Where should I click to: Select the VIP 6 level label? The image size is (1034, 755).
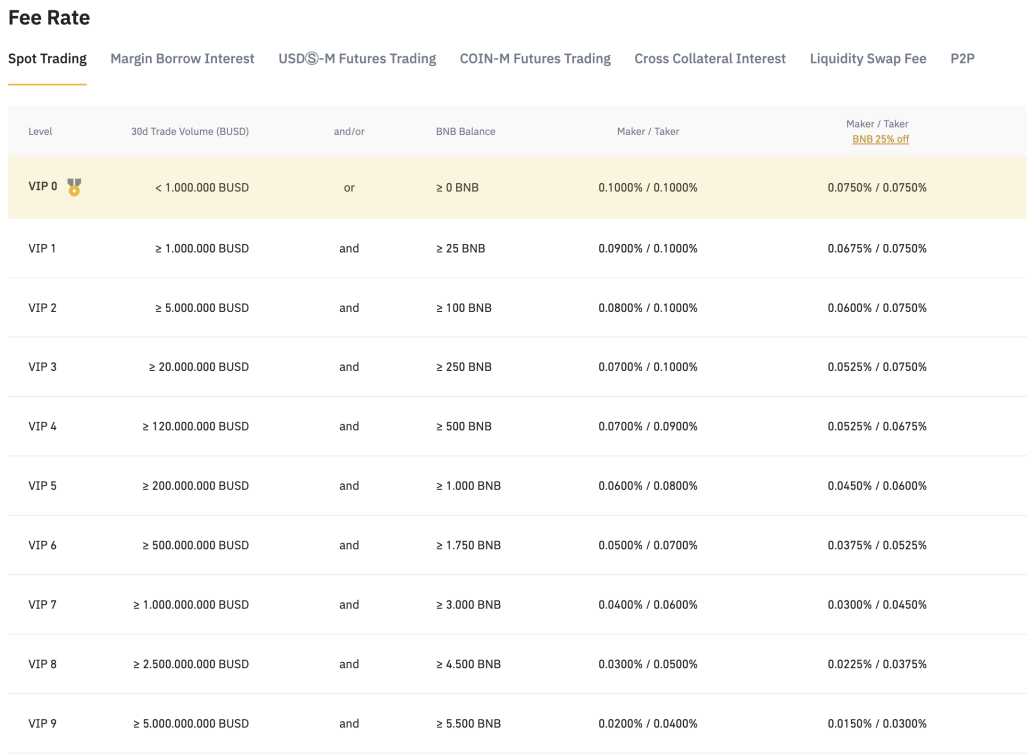pos(42,545)
